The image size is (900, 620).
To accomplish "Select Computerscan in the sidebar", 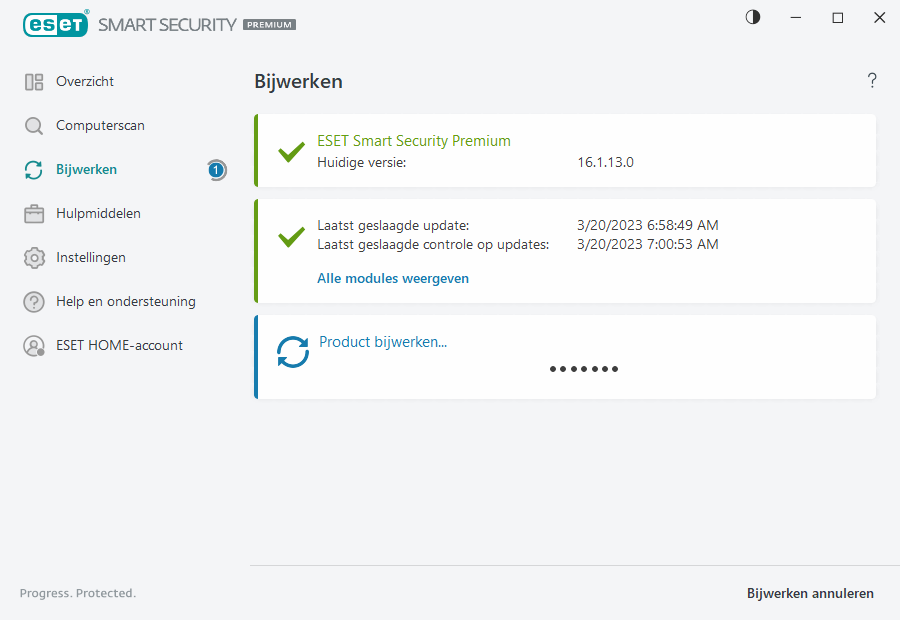I will [x=100, y=126].
